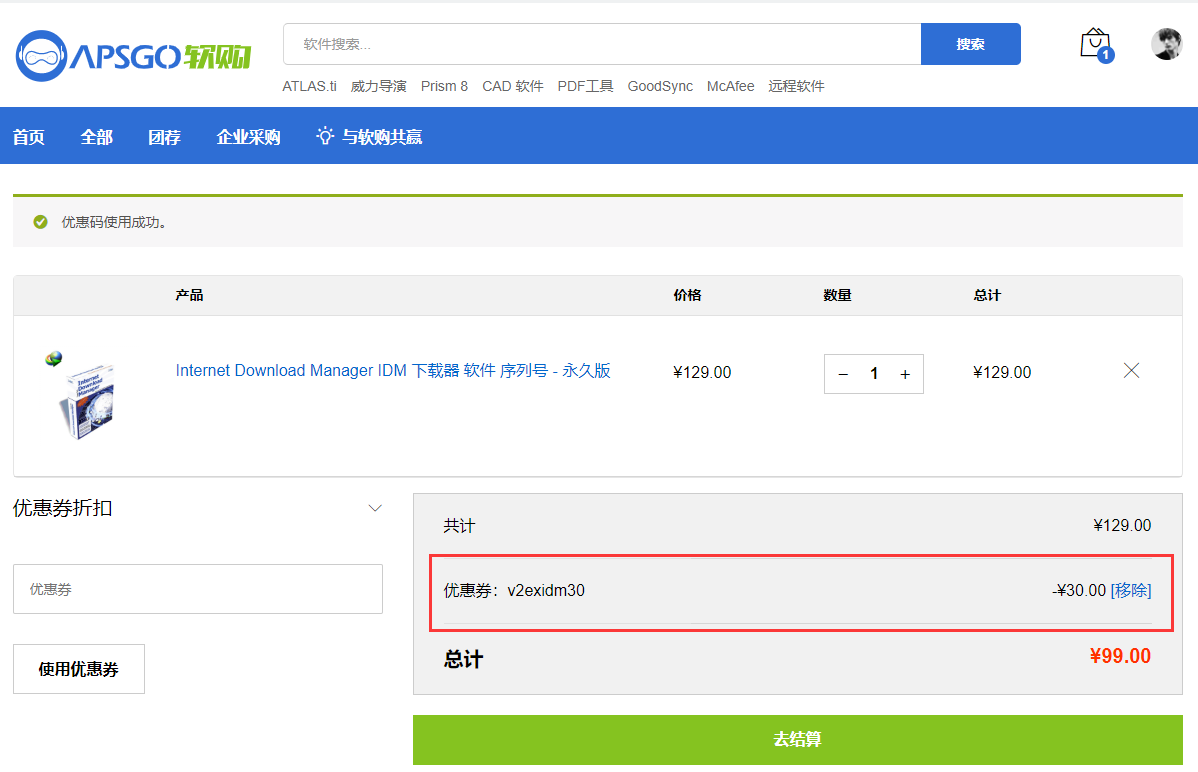Focus the 优惠券 code input field
The width and height of the screenshot is (1198, 772).
pos(198,589)
